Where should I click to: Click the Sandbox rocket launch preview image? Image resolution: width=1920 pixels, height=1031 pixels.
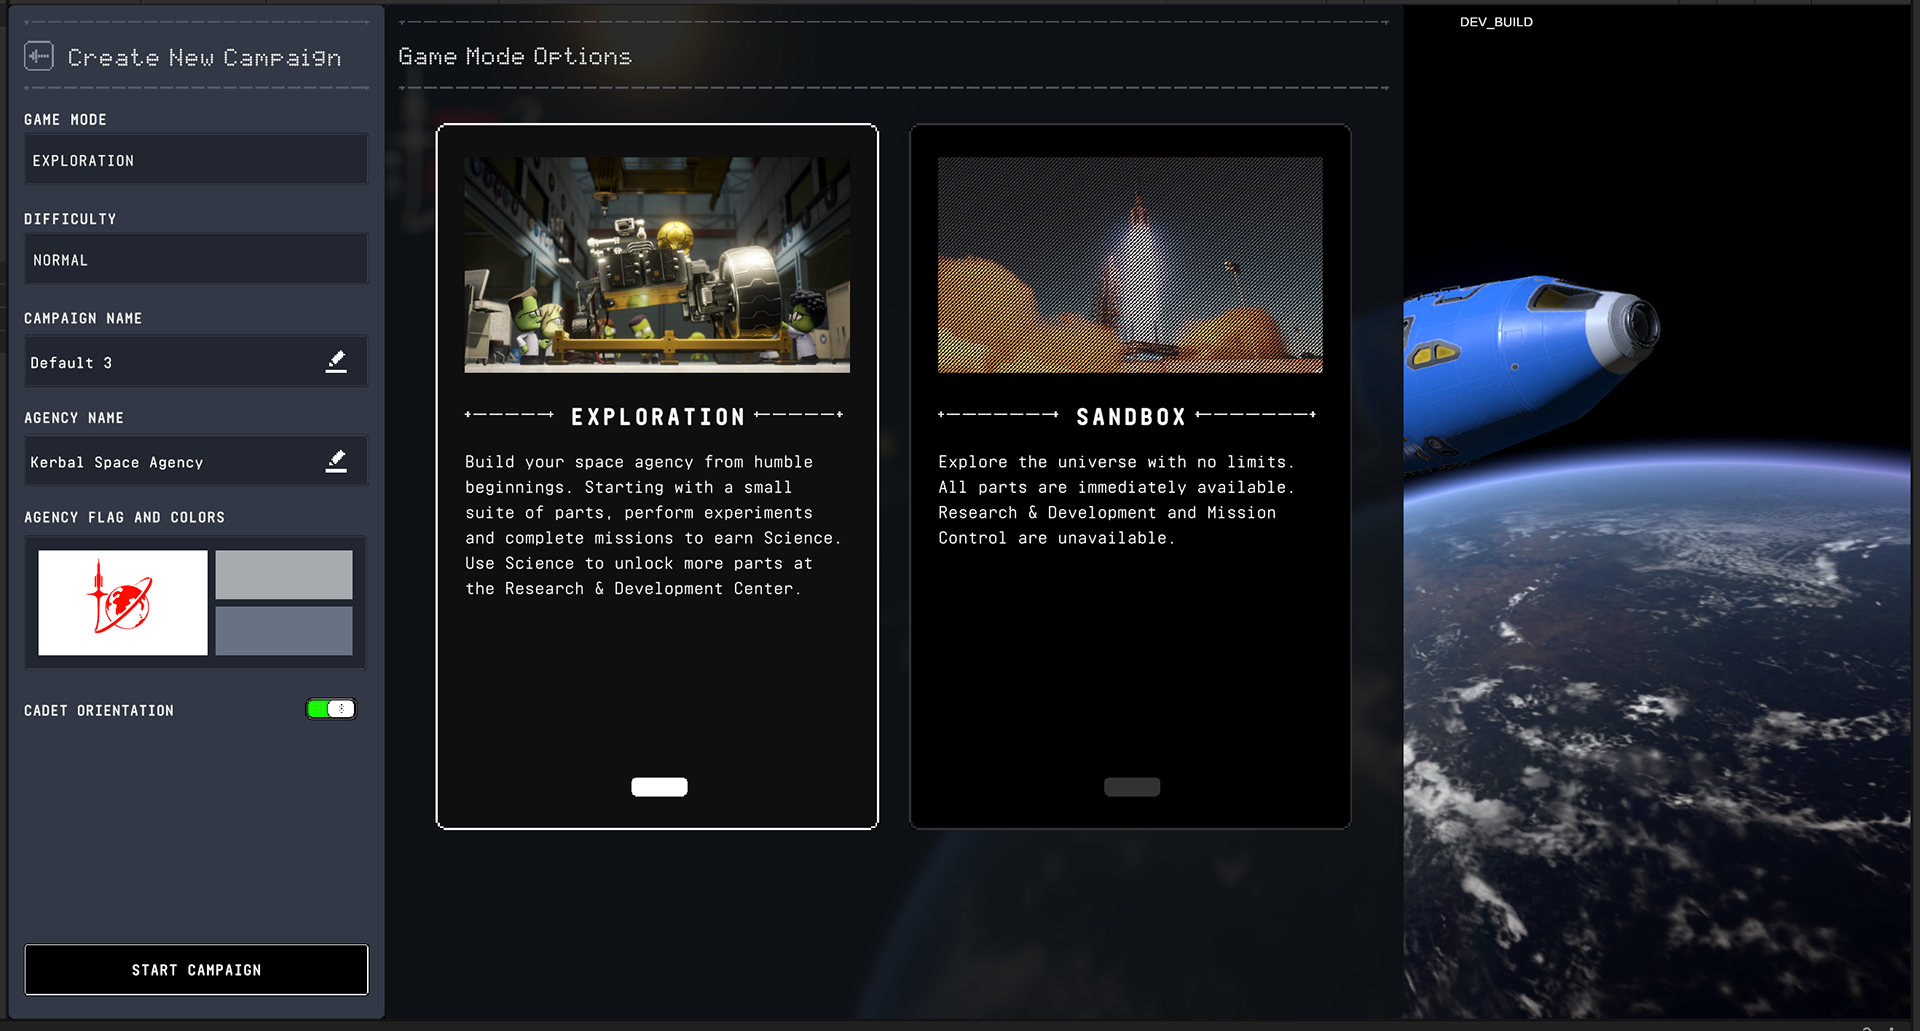(x=1130, y=265)
